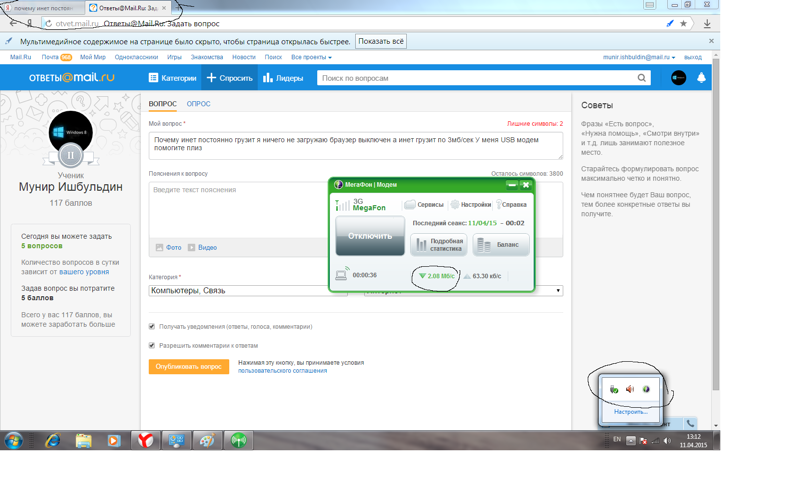This screenshot has width=800, height=500.
Task: Open the profile avatar in the header
Action: (x=679, y=78)
